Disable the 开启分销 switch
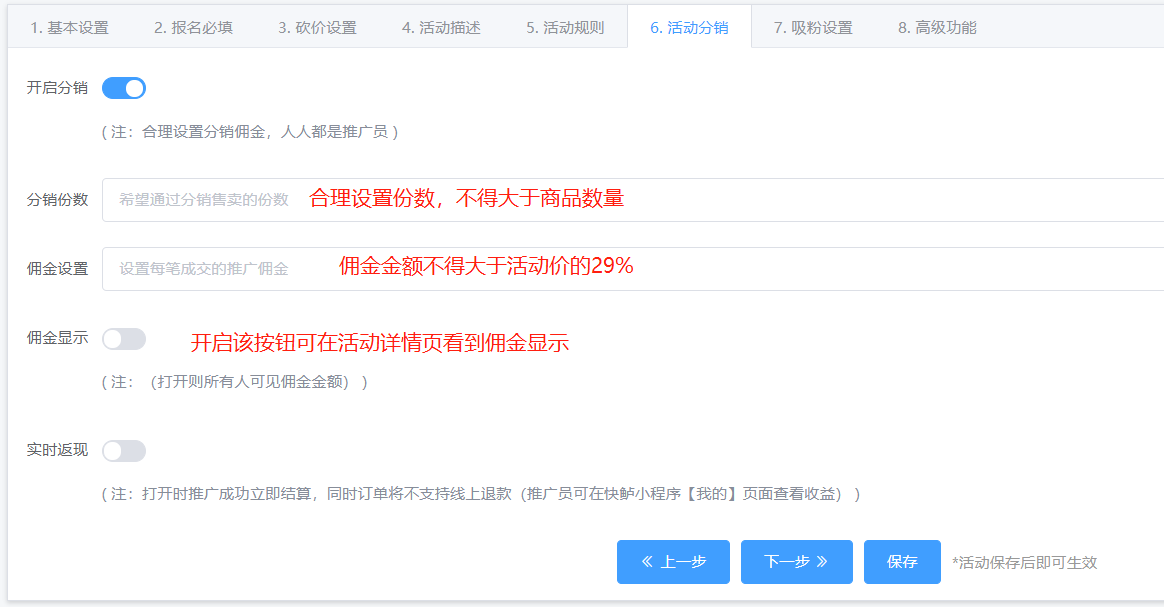Screen dimensions: 1164x607 coord(124,88)
